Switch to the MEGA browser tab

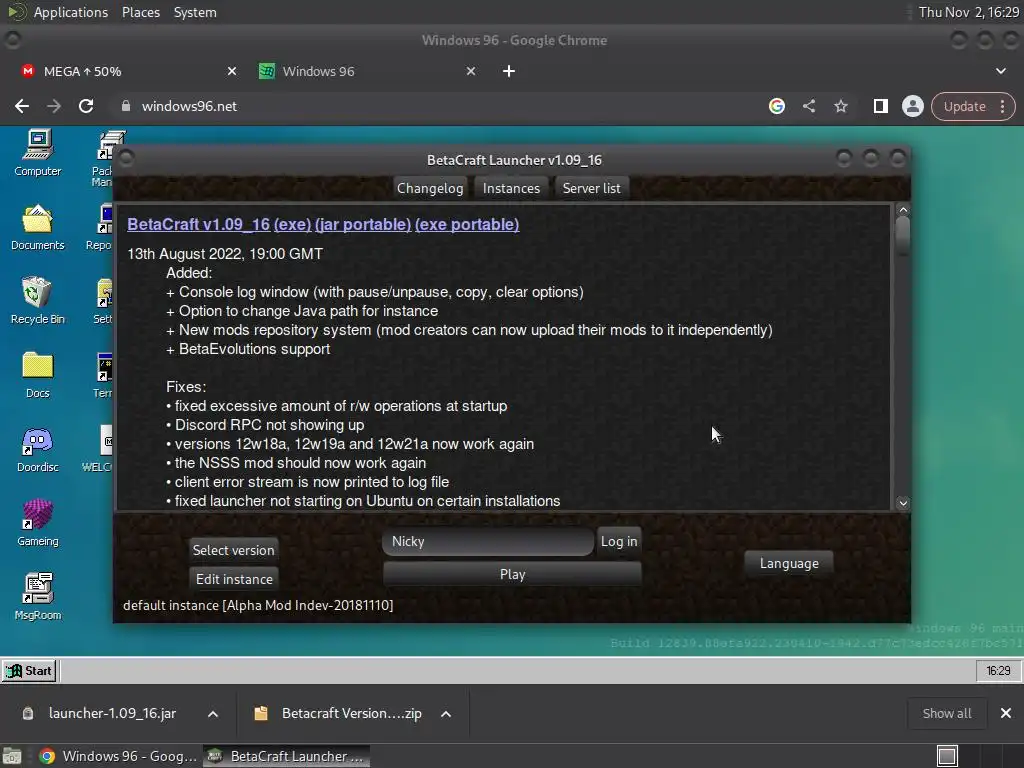pyautogui.click(x=127, y=71)
